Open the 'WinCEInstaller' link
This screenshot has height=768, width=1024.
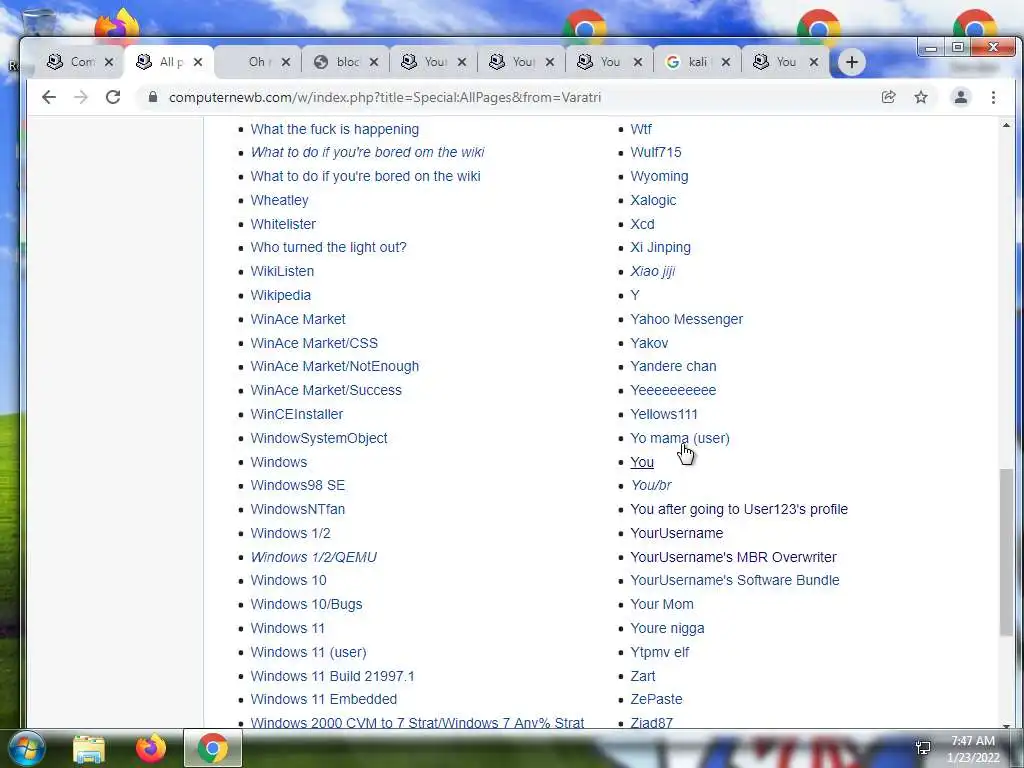[x=296, y=414]
